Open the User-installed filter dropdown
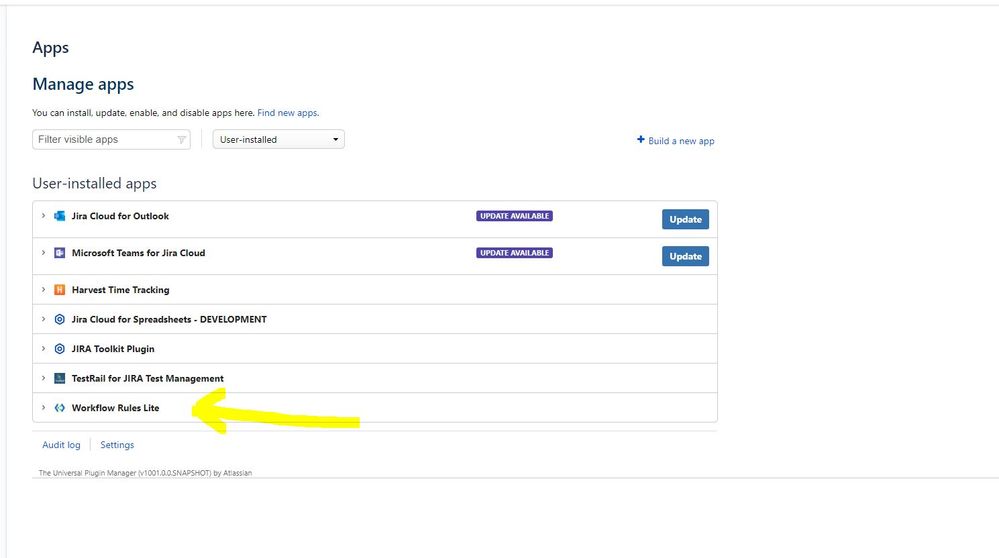The width and height of the screenshot is (999, 558). [x=278, y=140]
